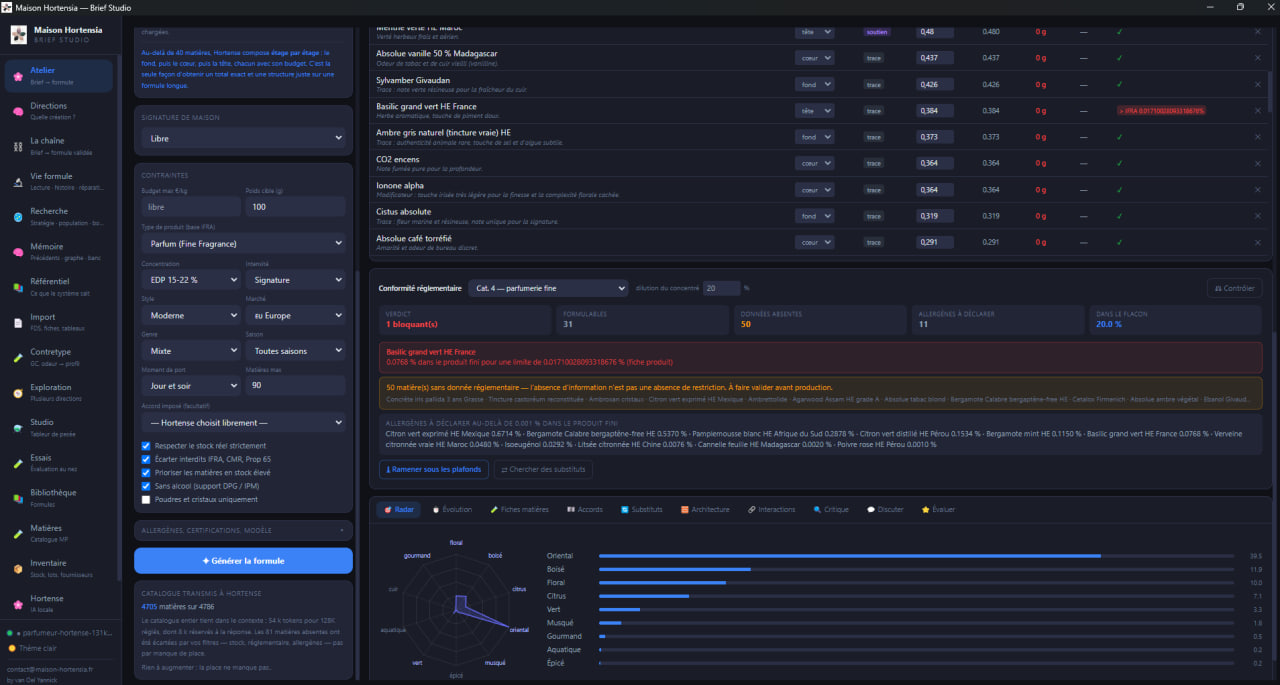Image resolution: width=1280 pixels, height=685 pixels.
Task: Open the Atelier section icon in sidebar
Action: pyautogui.click(x=18, y=76)
